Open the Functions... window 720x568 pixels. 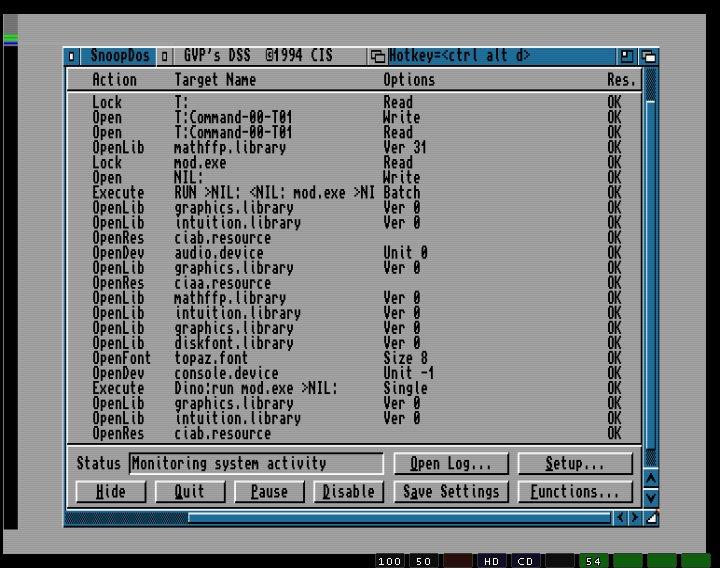pyautogui.click(x=575, y=492)
